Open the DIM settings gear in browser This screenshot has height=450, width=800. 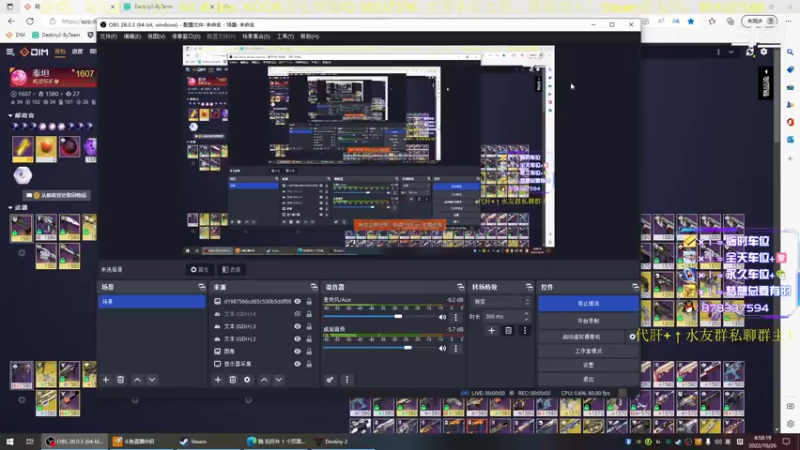[x=764, y=52]
